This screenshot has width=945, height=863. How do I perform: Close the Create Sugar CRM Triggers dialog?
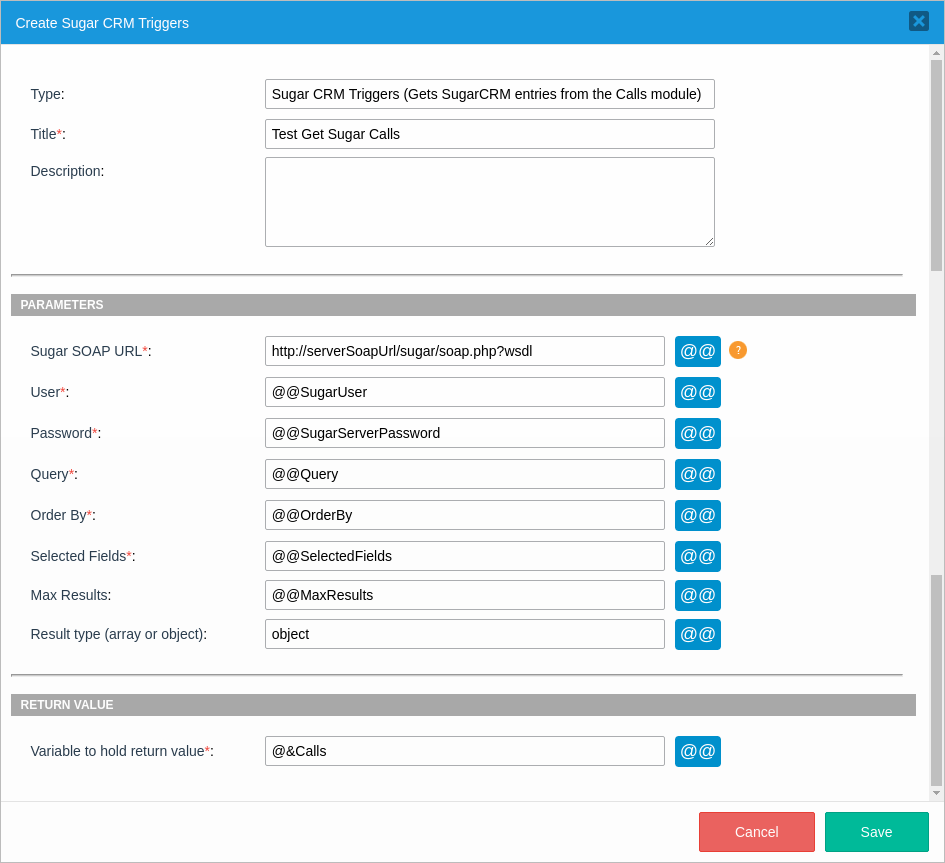pos(918,21)
